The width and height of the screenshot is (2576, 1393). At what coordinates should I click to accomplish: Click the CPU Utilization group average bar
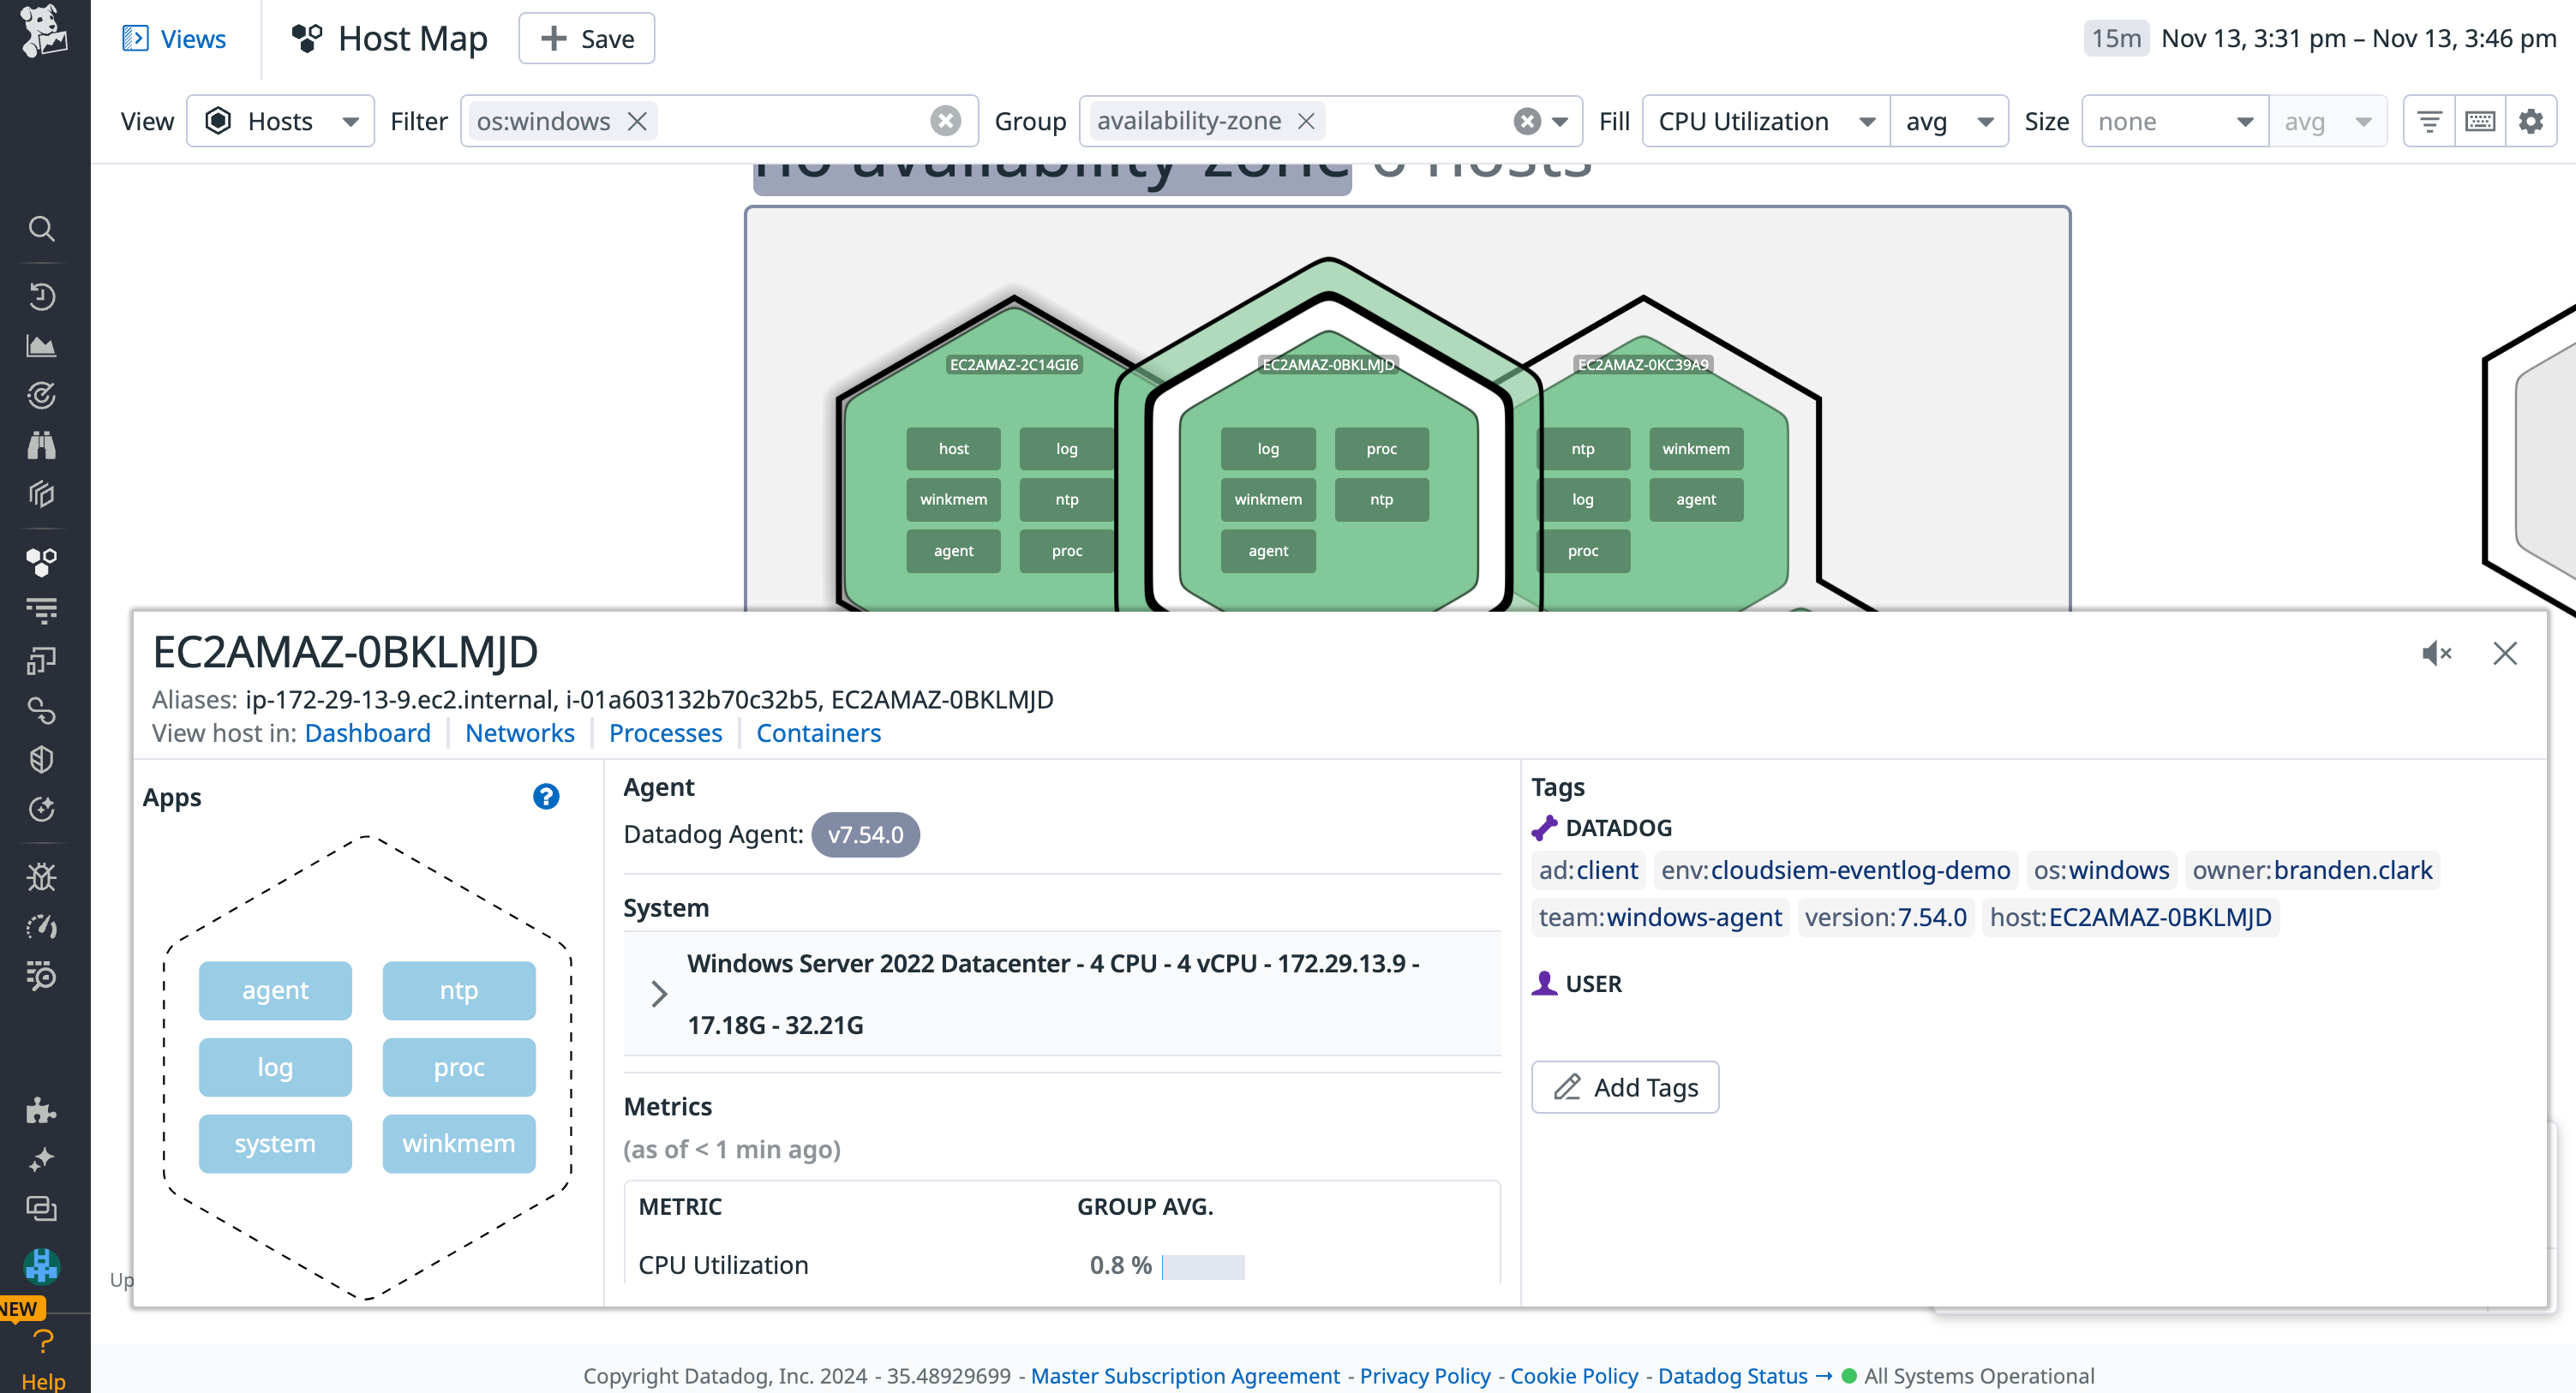tap(1204, 1265)
